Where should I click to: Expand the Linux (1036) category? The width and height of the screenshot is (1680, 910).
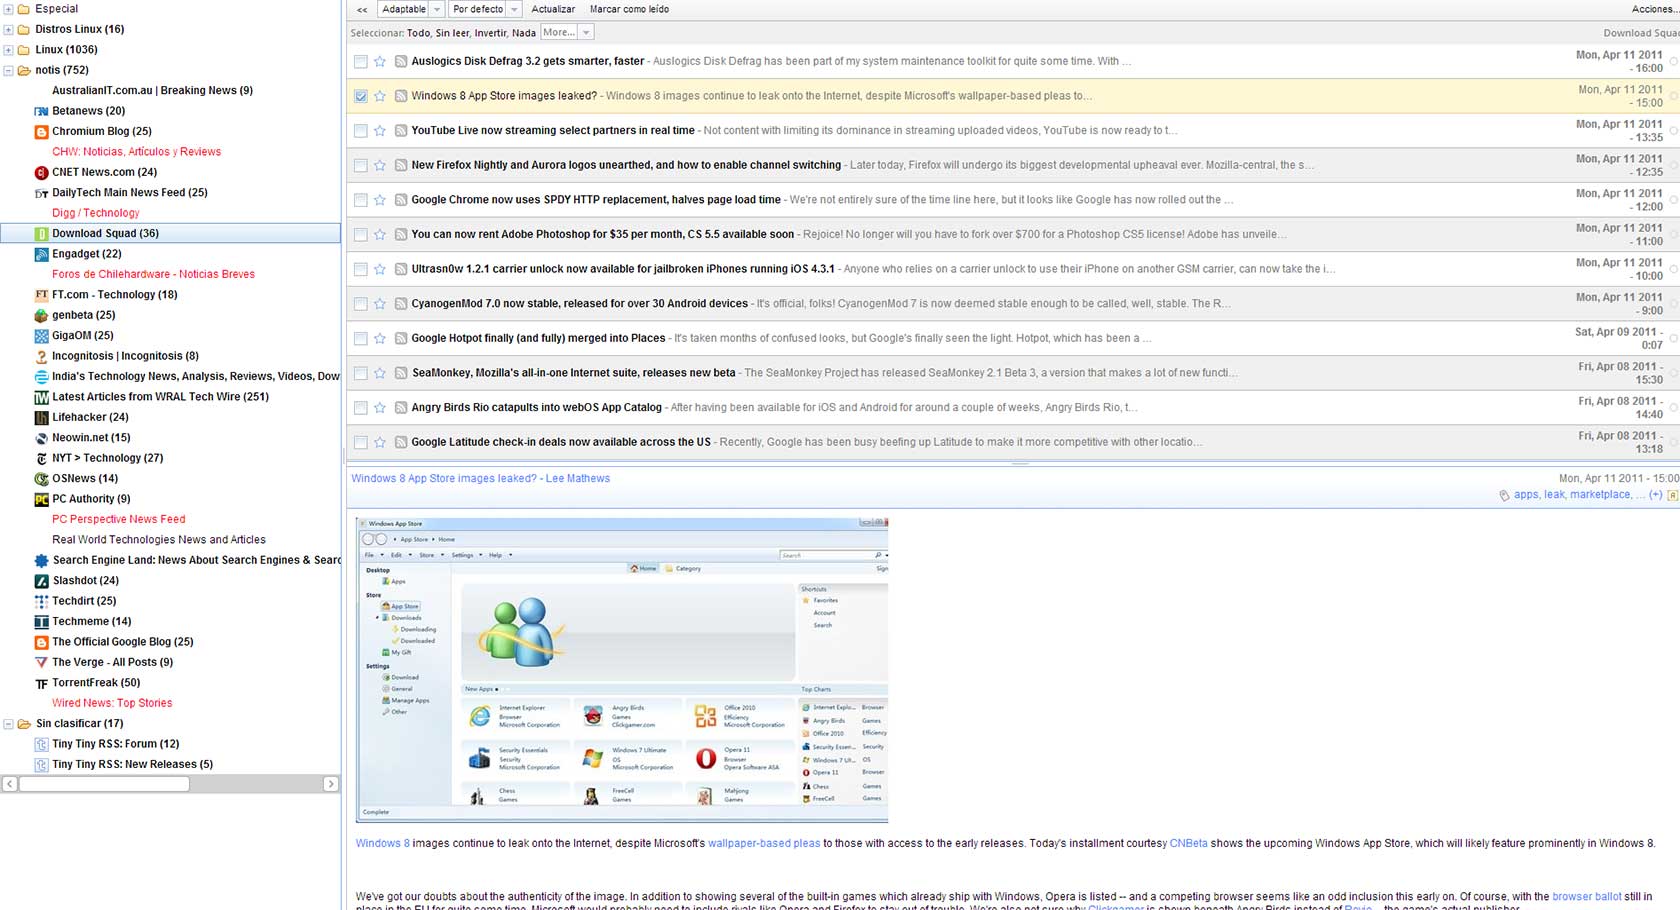coord(8,50)
